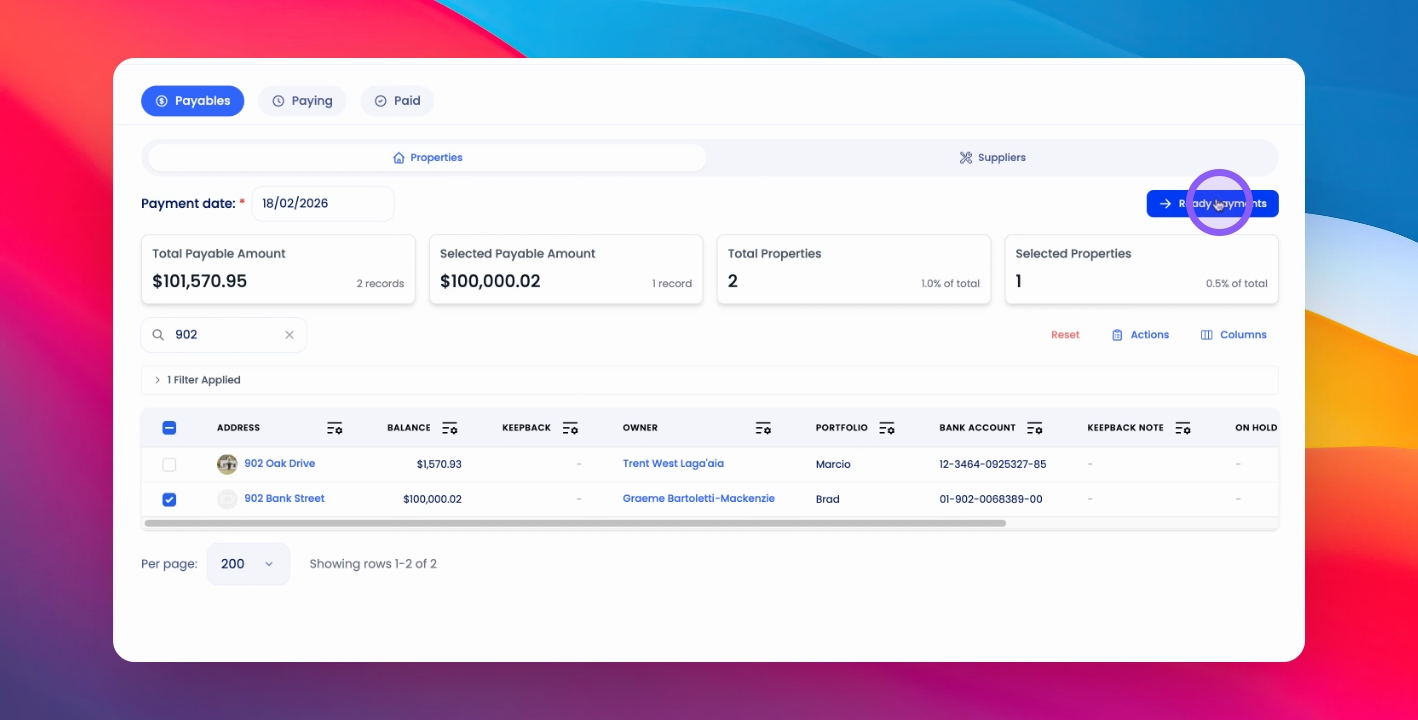Click the Actions clipboard icon

pyautogui.click(x=1117, y=335)
